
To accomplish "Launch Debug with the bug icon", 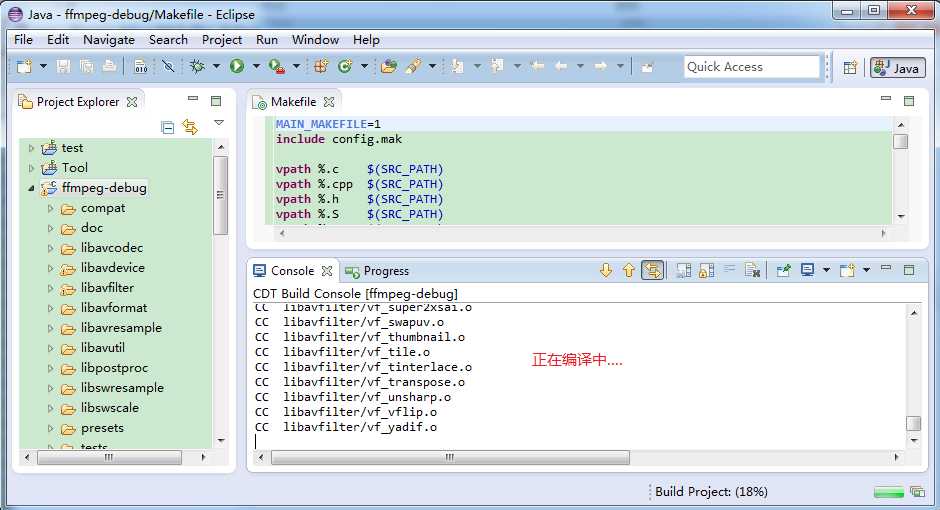I will [x=197, y=66].
